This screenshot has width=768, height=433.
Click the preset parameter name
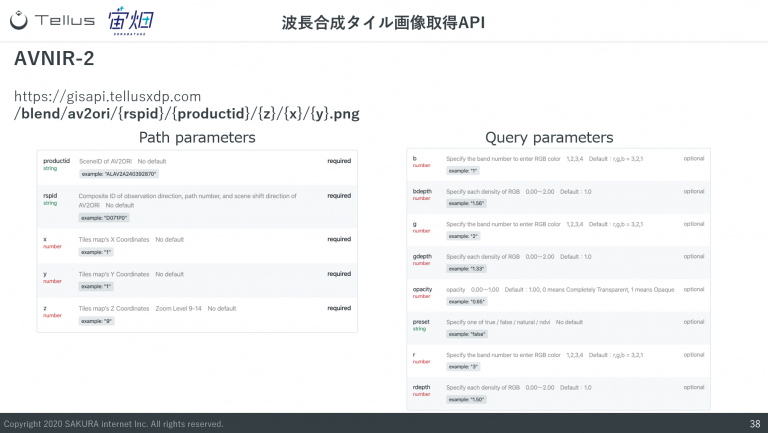coord(421,322)
